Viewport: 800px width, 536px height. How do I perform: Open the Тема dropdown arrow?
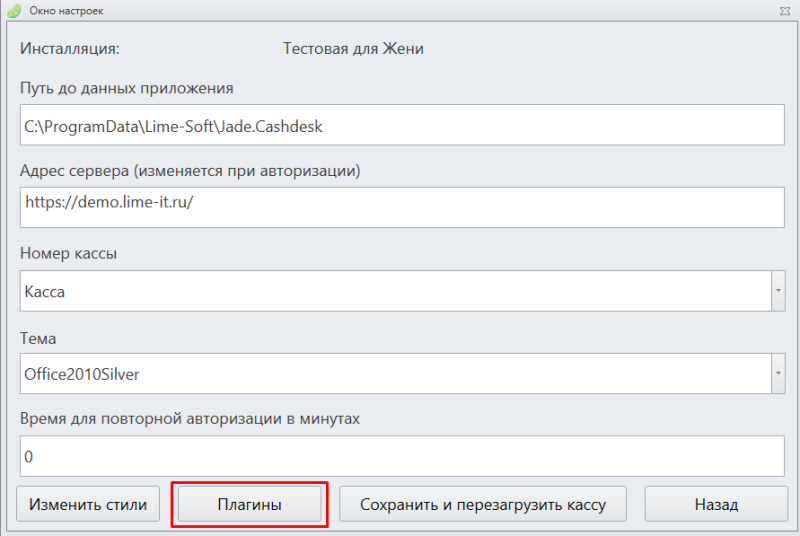tap(778, 373)
